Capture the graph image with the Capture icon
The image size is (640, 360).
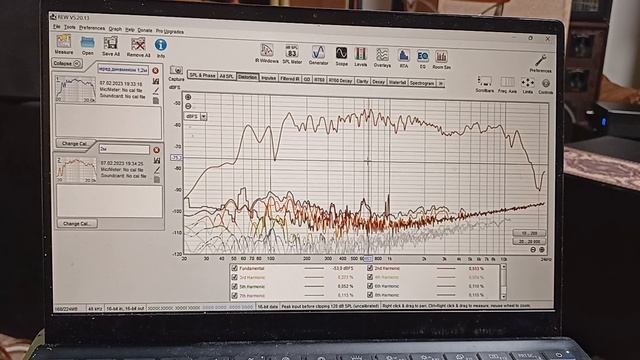click(176, 70)
